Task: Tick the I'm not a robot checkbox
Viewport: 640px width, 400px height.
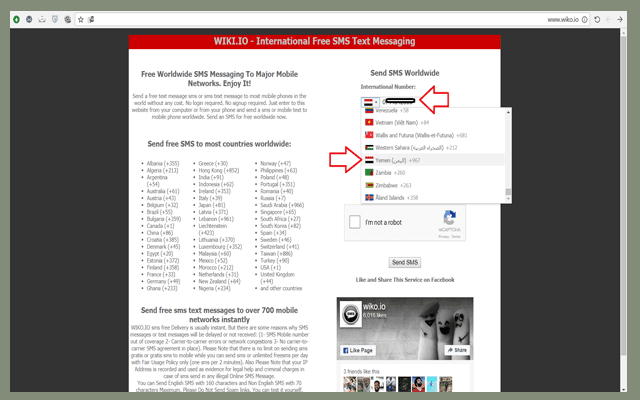Action: click(x=355, y=222)
